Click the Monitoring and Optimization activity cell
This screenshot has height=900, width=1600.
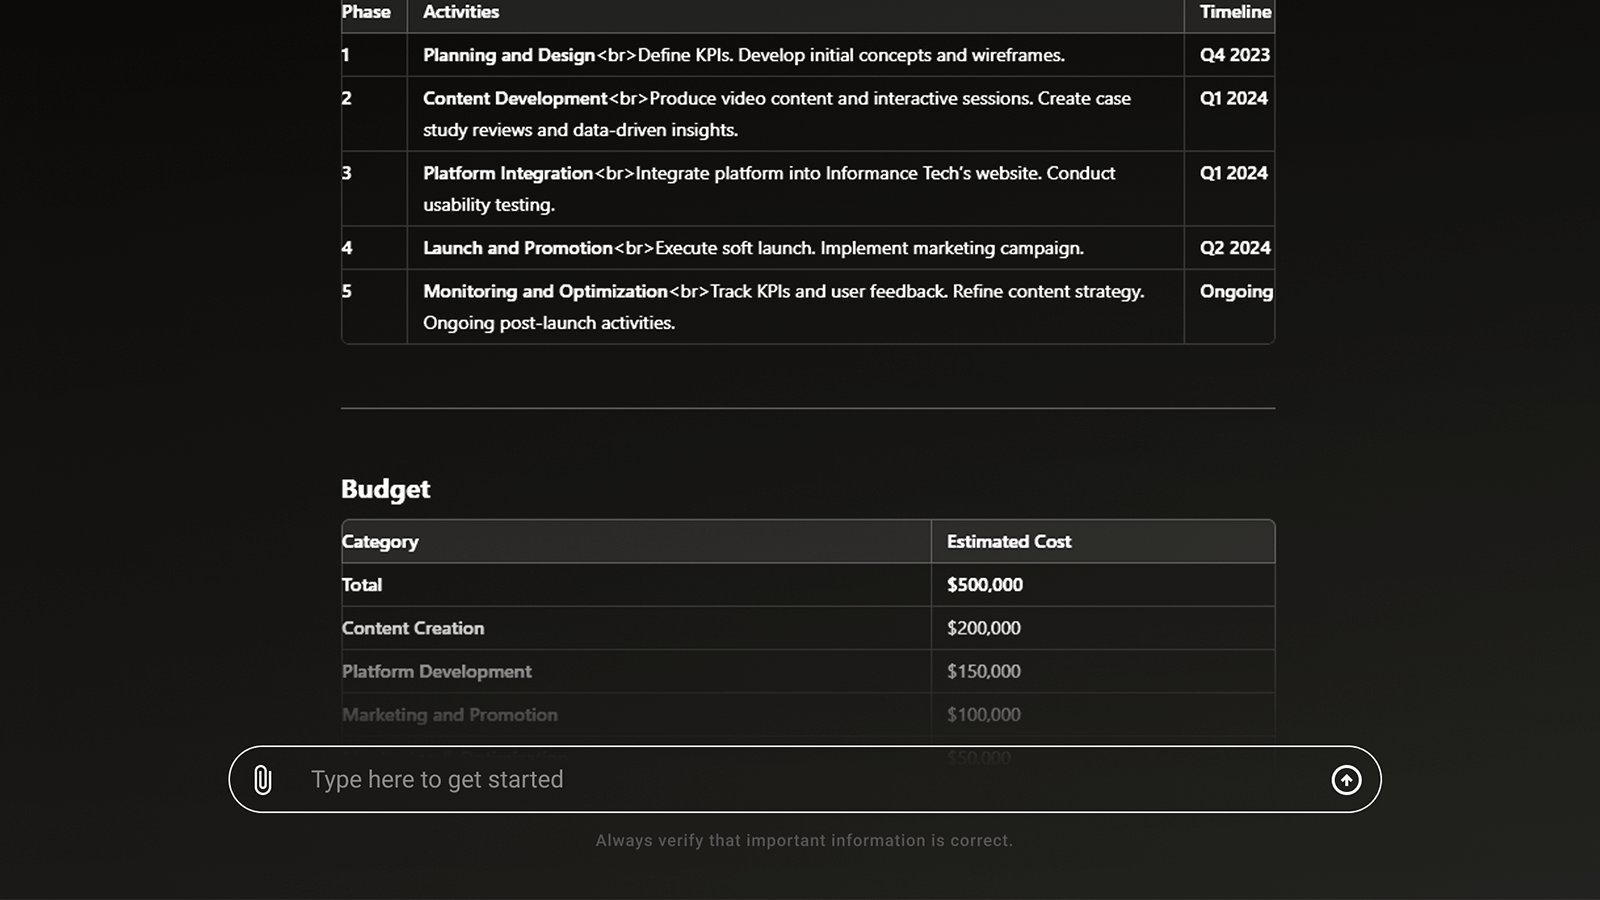(783, 307)
